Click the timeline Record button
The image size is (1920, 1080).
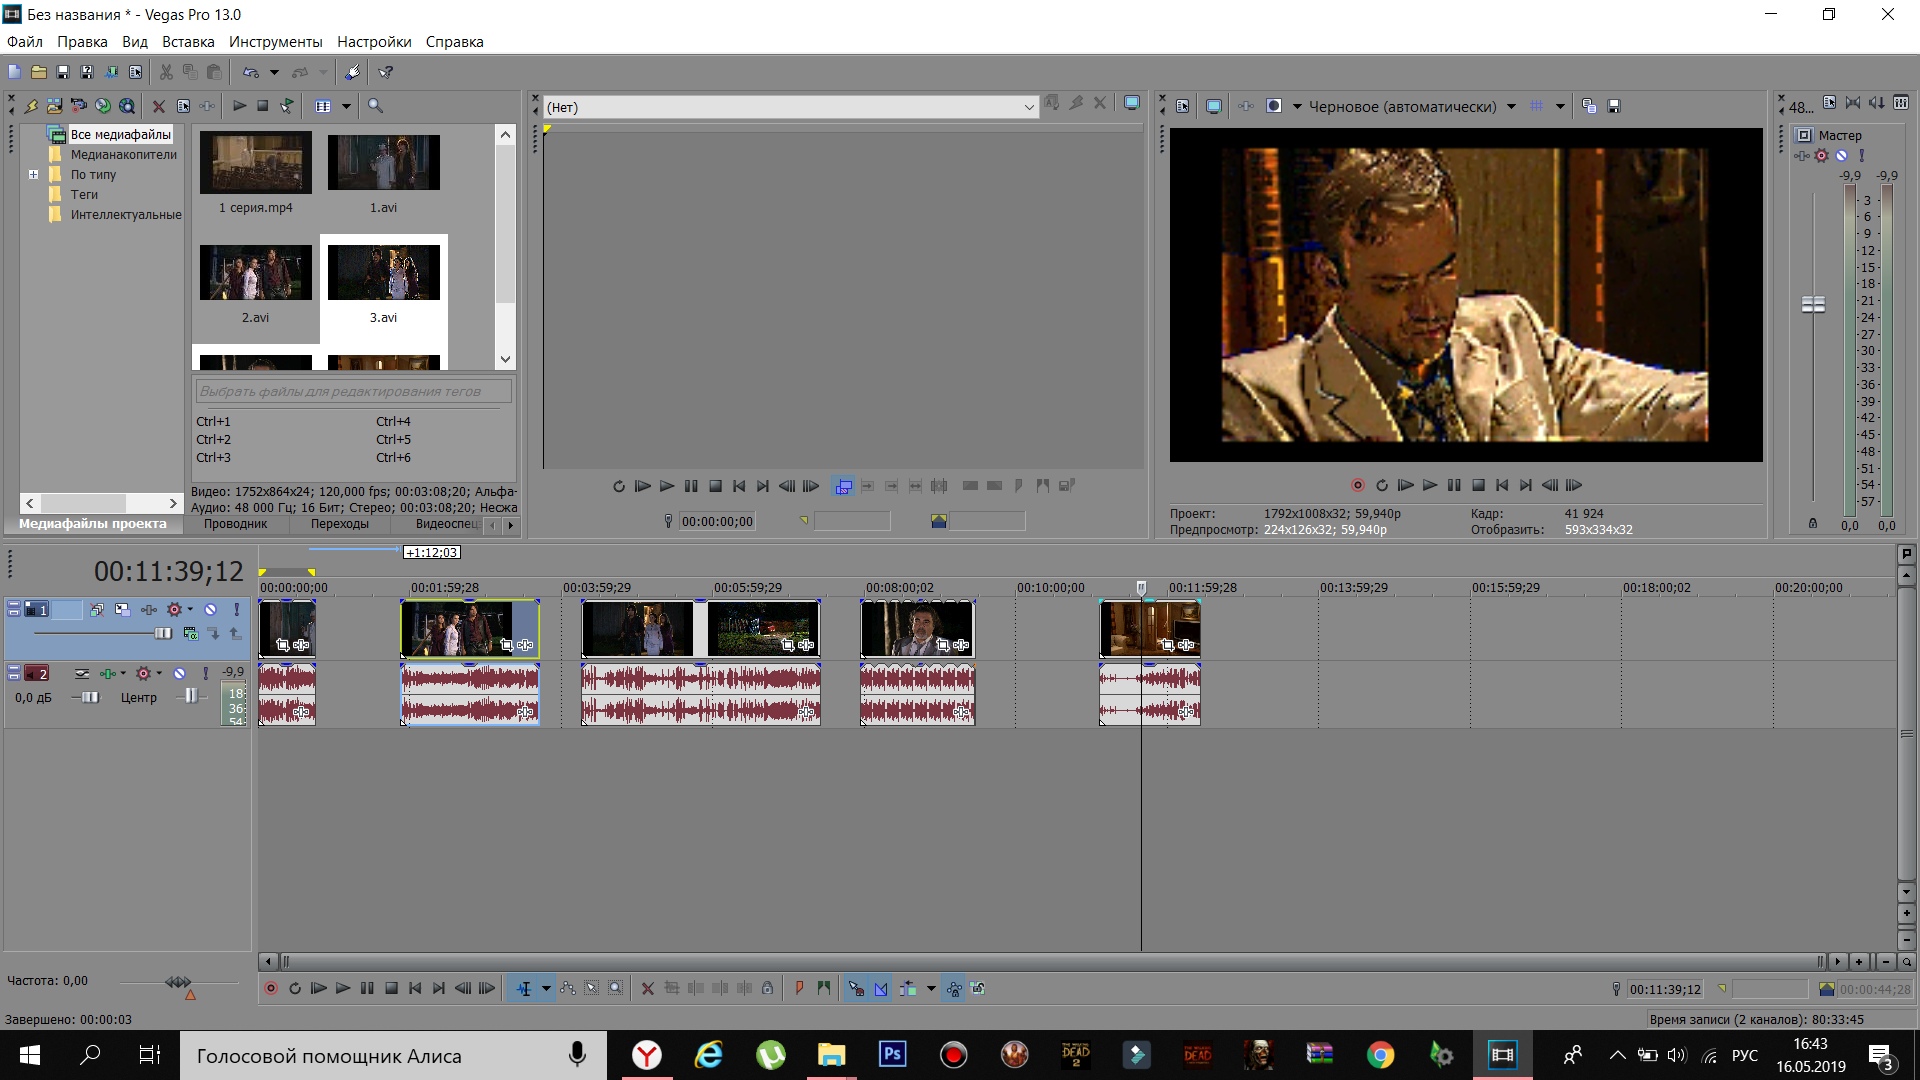click(x=270, y=988)
